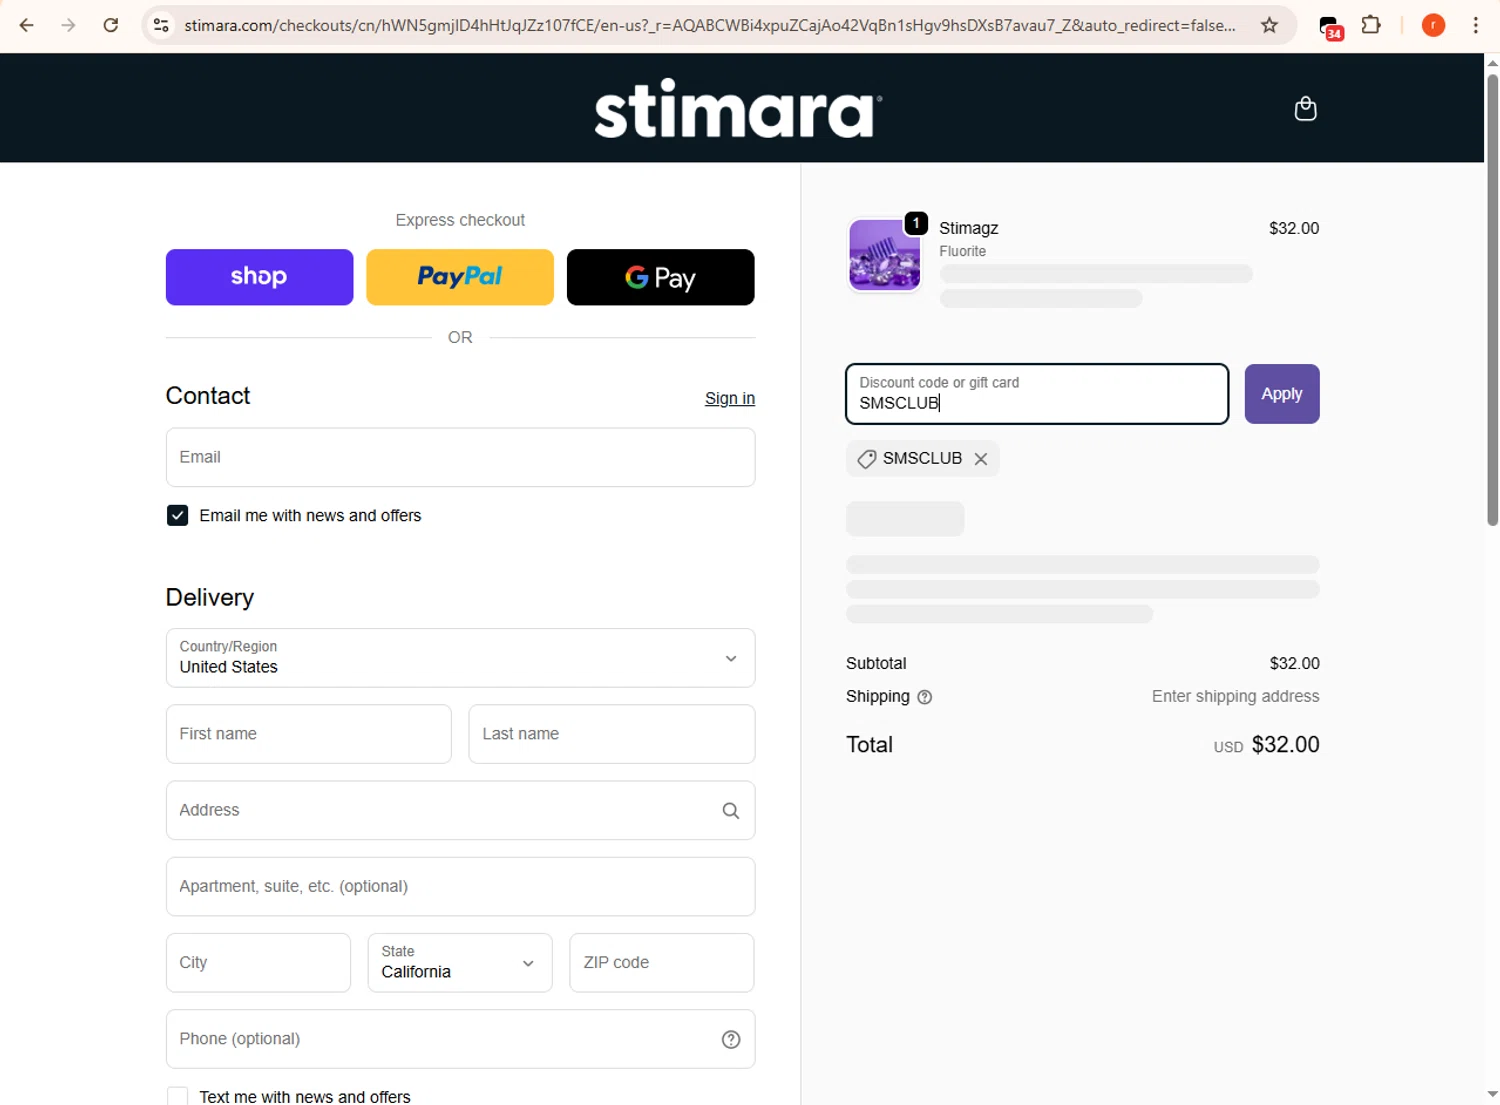Open the Country/Region dropdown

[x=460, y=658]
